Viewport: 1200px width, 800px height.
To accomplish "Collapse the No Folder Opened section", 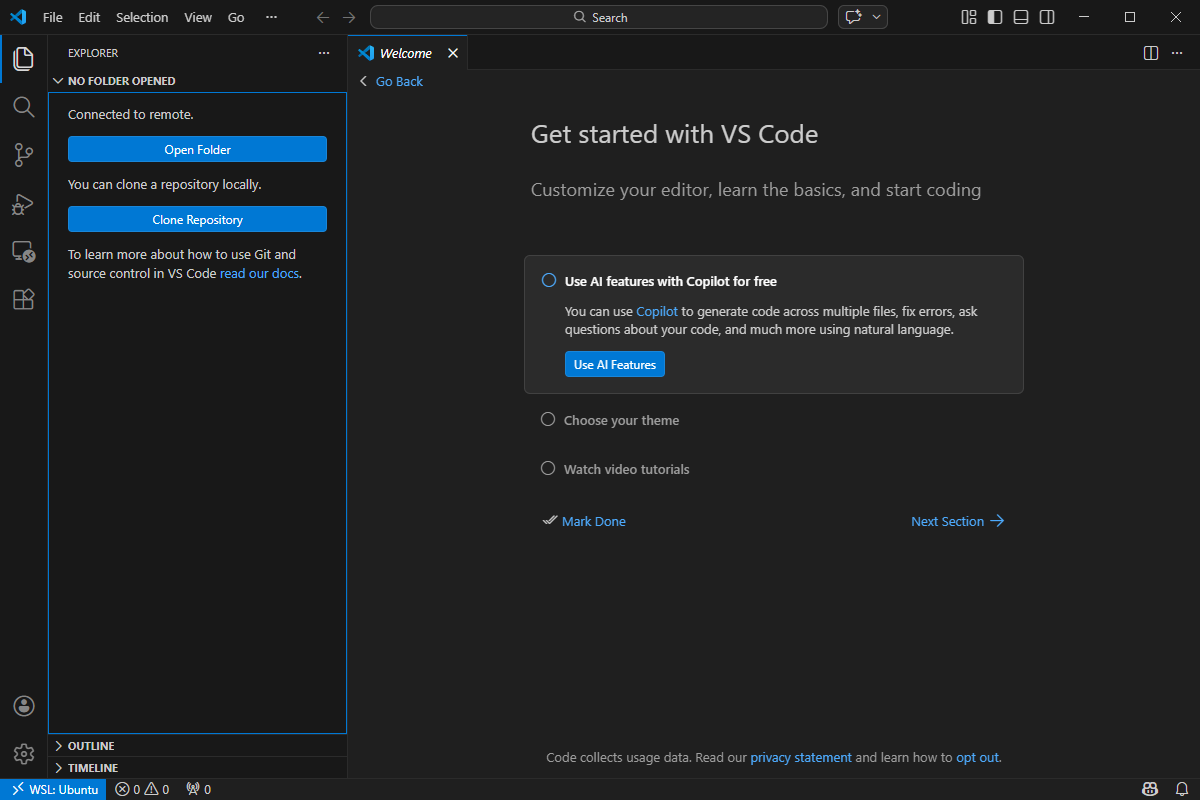I will coord(120,81).
